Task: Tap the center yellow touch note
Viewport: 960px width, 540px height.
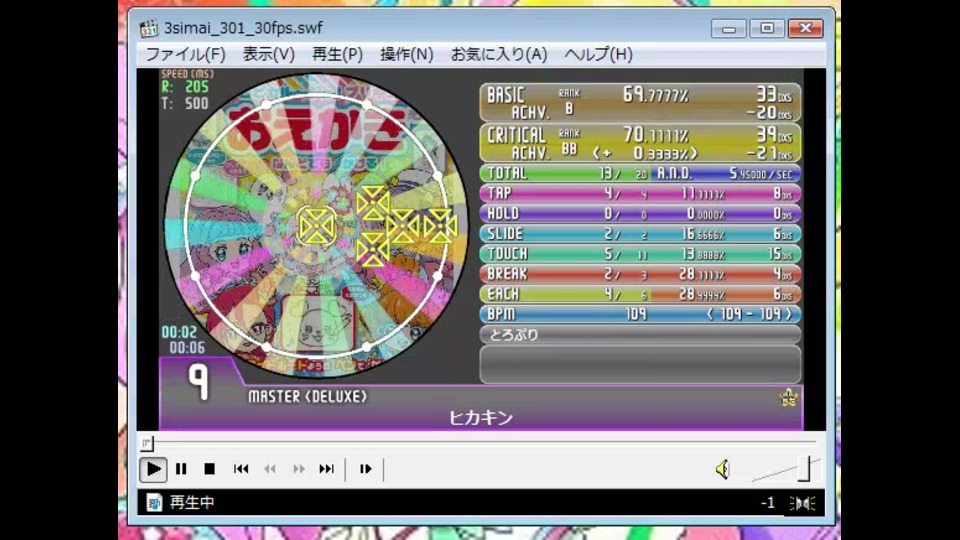Action: coord(316,227)
